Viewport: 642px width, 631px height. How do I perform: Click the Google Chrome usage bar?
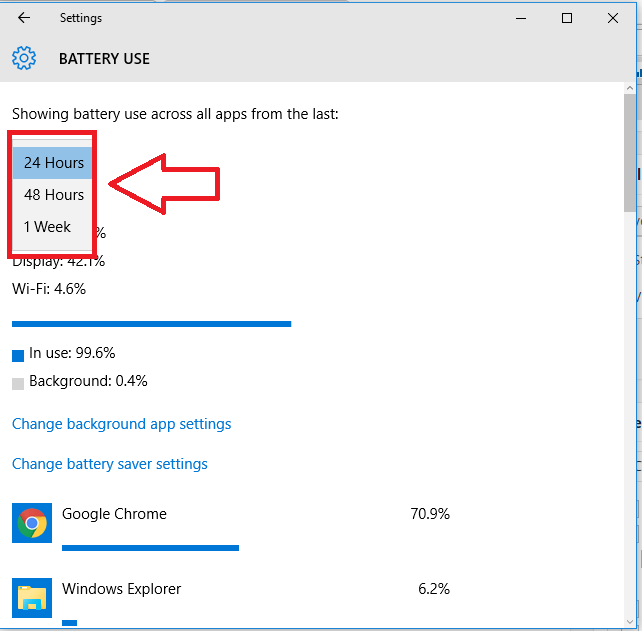[150, 548]
